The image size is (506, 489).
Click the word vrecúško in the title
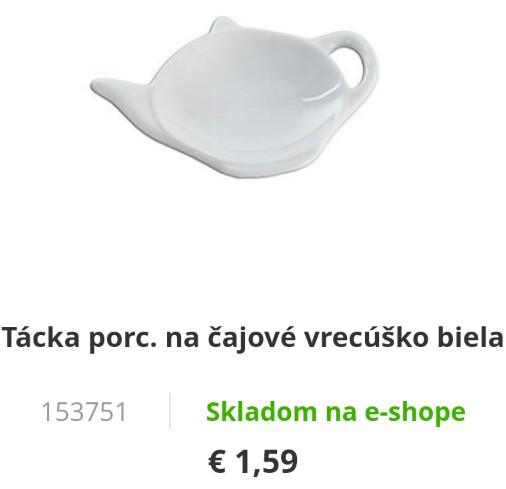coord(366,337)
